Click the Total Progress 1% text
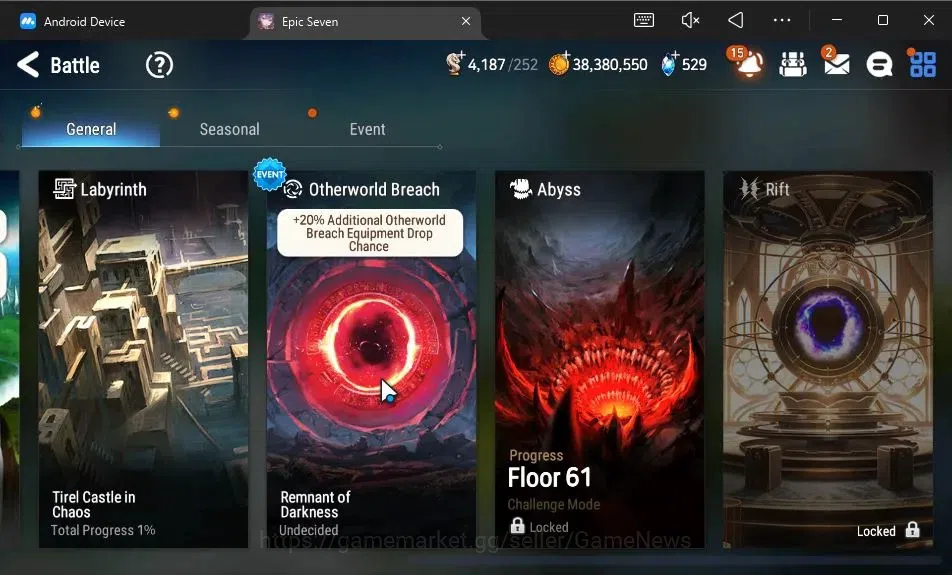The image size is (952, 575). tap(103, 530)
